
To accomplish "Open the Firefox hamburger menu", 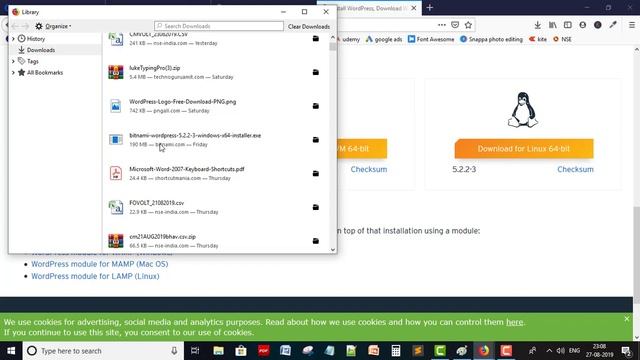I will 632,25.
